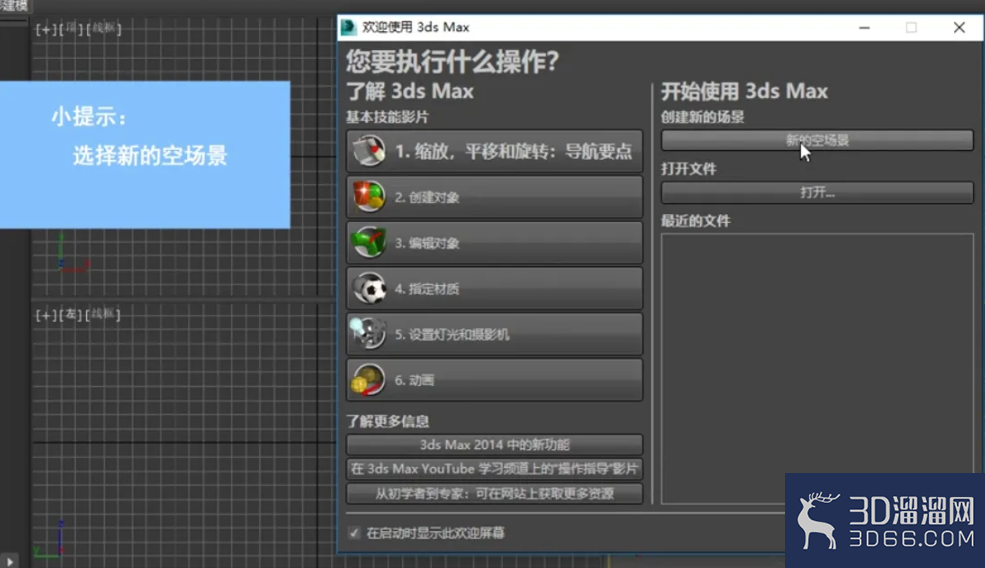Click the soccer ball materials icon
Screen dimensions: 985x568
(369, 288)
